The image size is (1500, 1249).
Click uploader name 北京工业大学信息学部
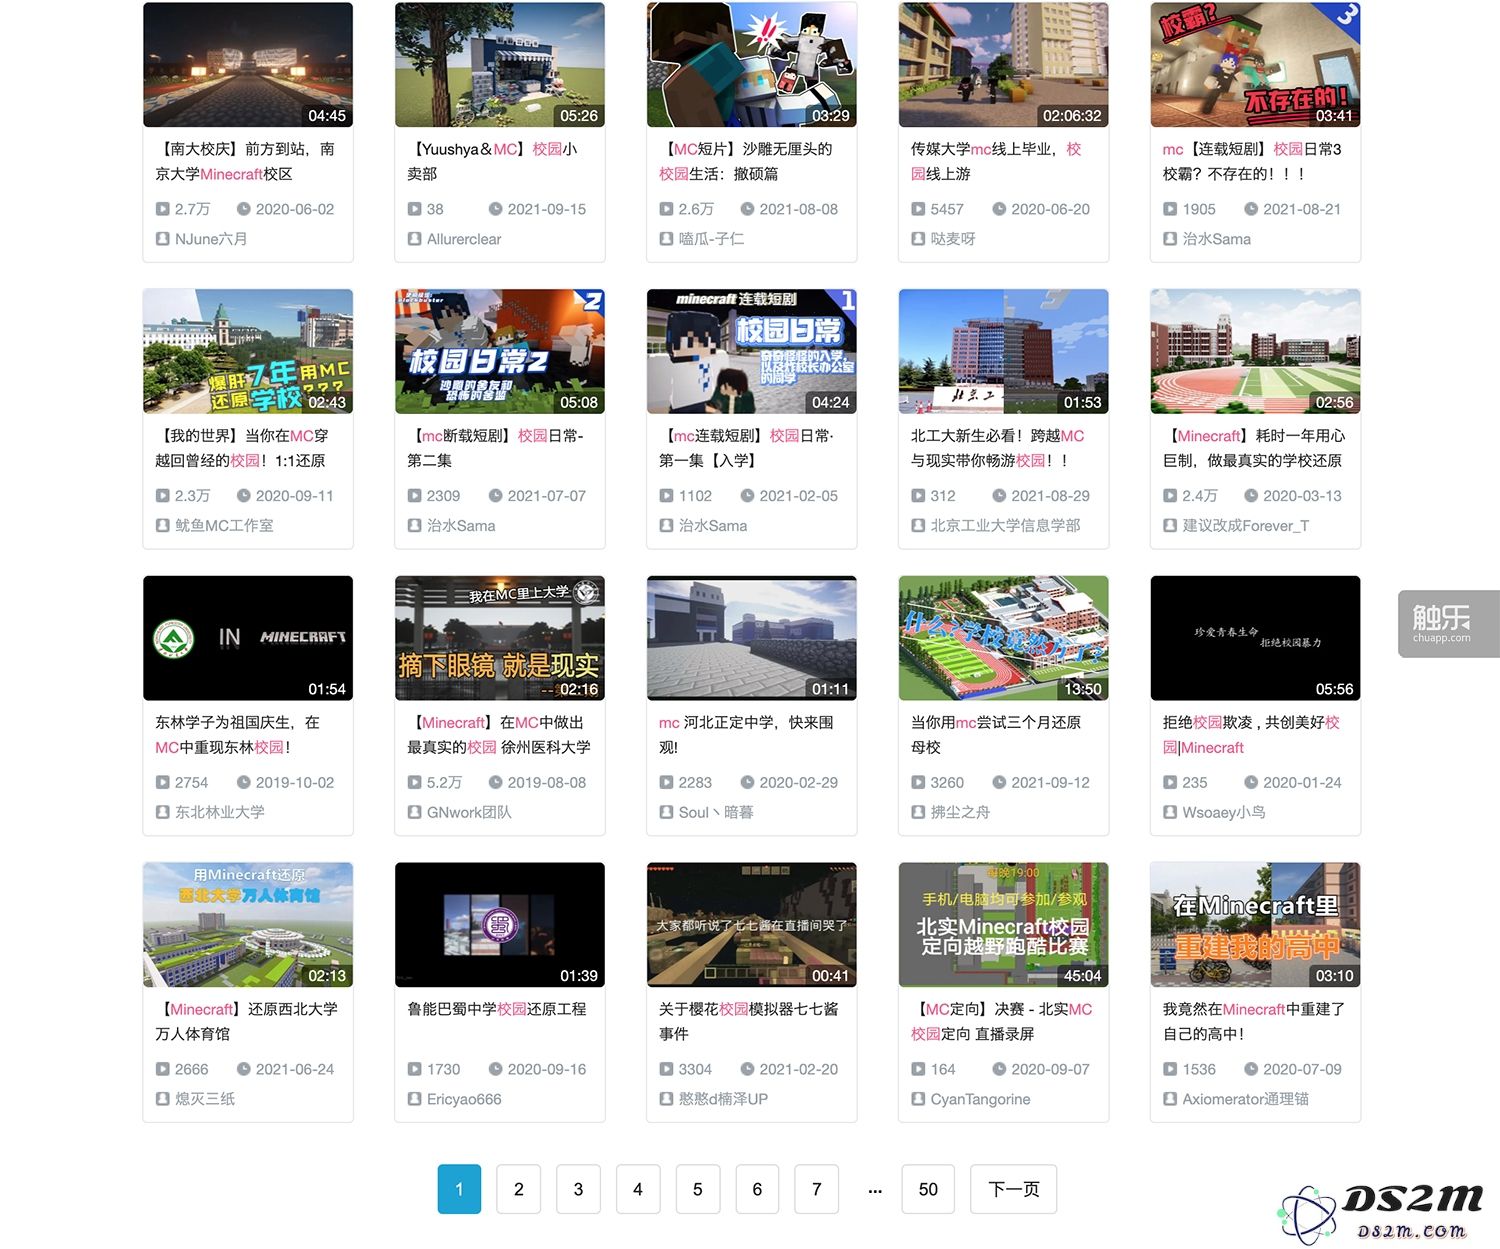[x=1006, y=526]
